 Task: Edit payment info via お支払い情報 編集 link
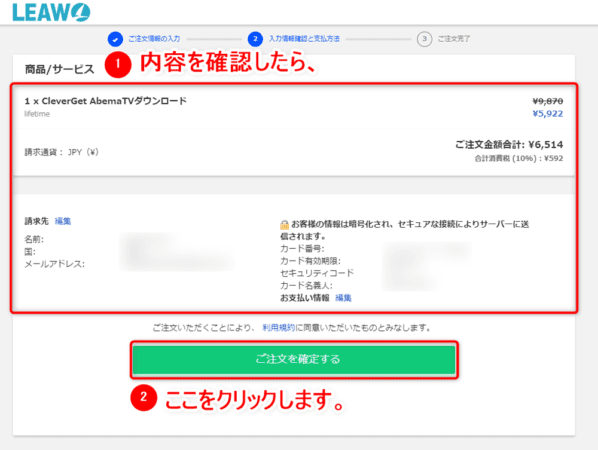point(343,298)
